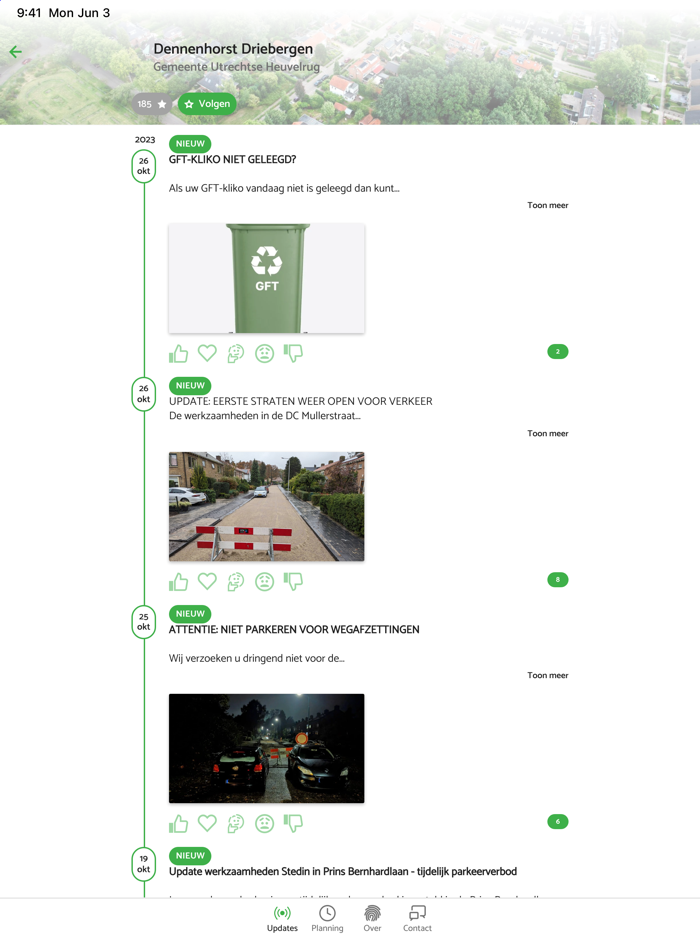
Task: Tap sad face on straten weer open post
Action: tap(264, 581)
